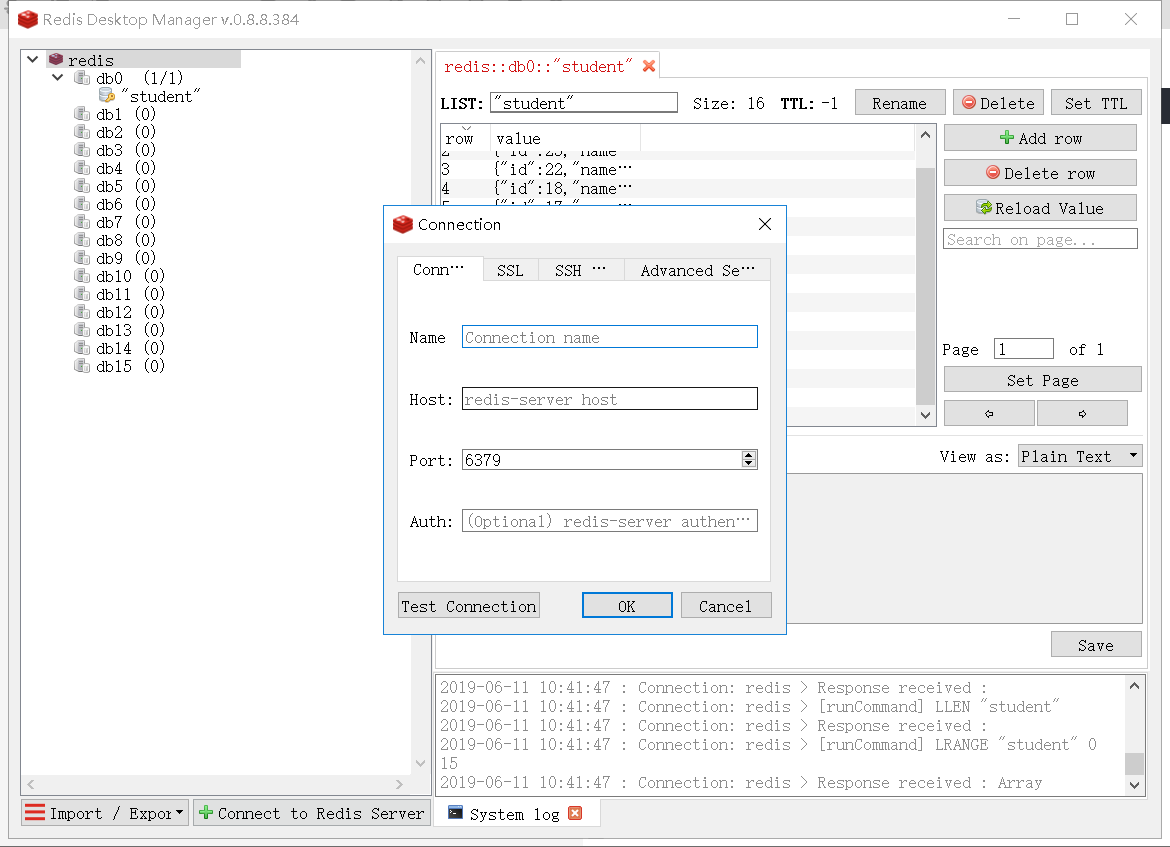Select row 3 with id 22
The image size is (1170, 847).
click(x=678, y=170)
